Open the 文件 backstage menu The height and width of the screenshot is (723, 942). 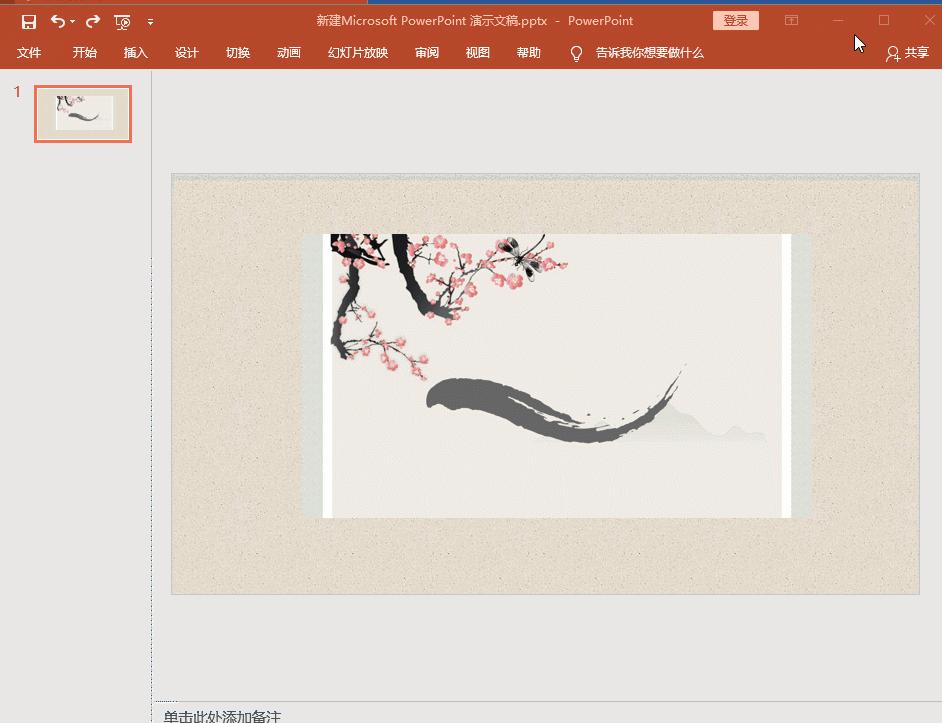pyautogui.click(x=29, y=53)
